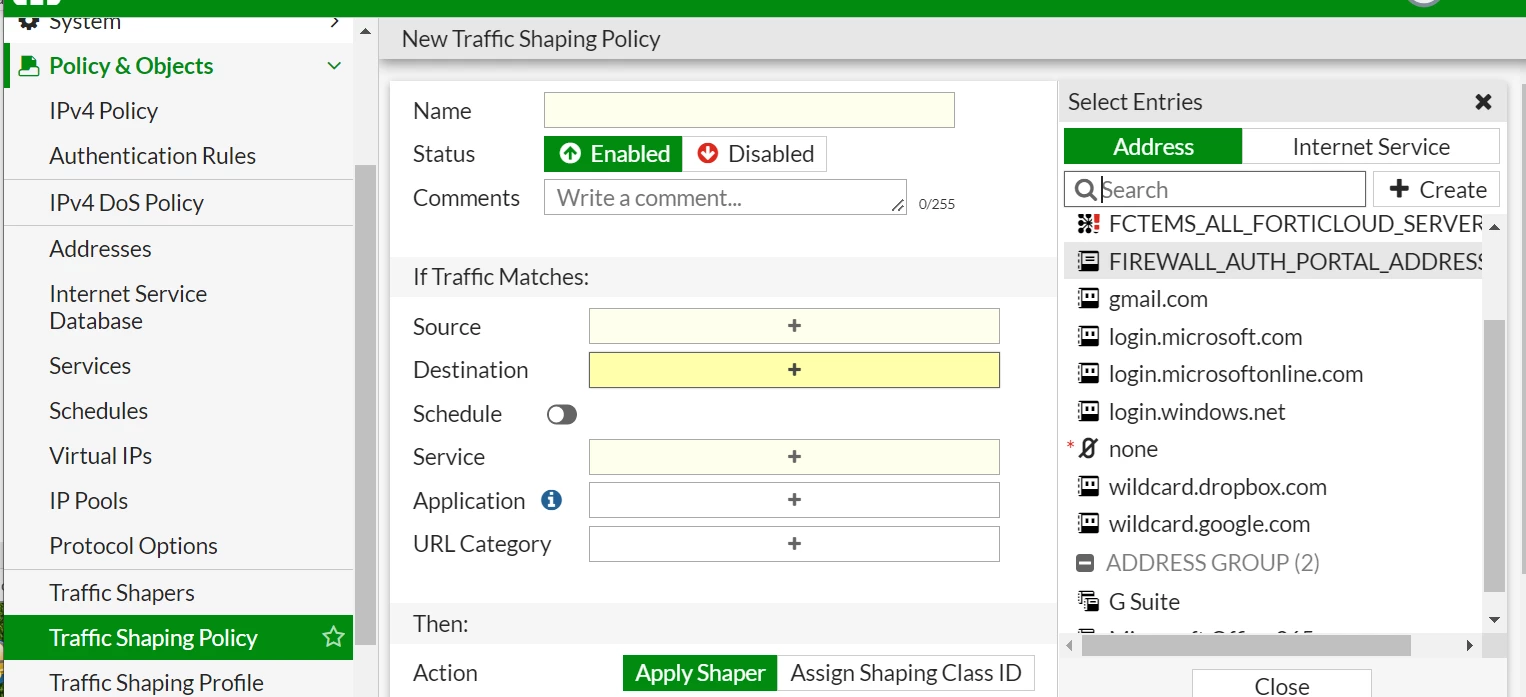Open IPv4 Policy page
The height and width of the screenshot is (697, 1526).
pos(104,111)
